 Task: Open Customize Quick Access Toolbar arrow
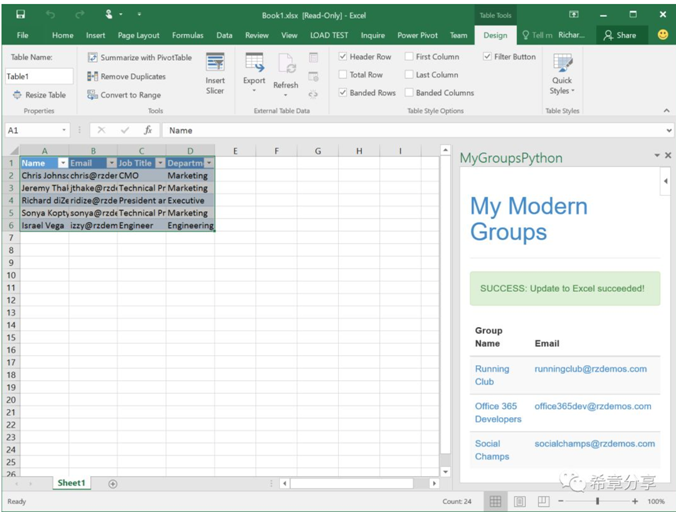coord(139,15)
